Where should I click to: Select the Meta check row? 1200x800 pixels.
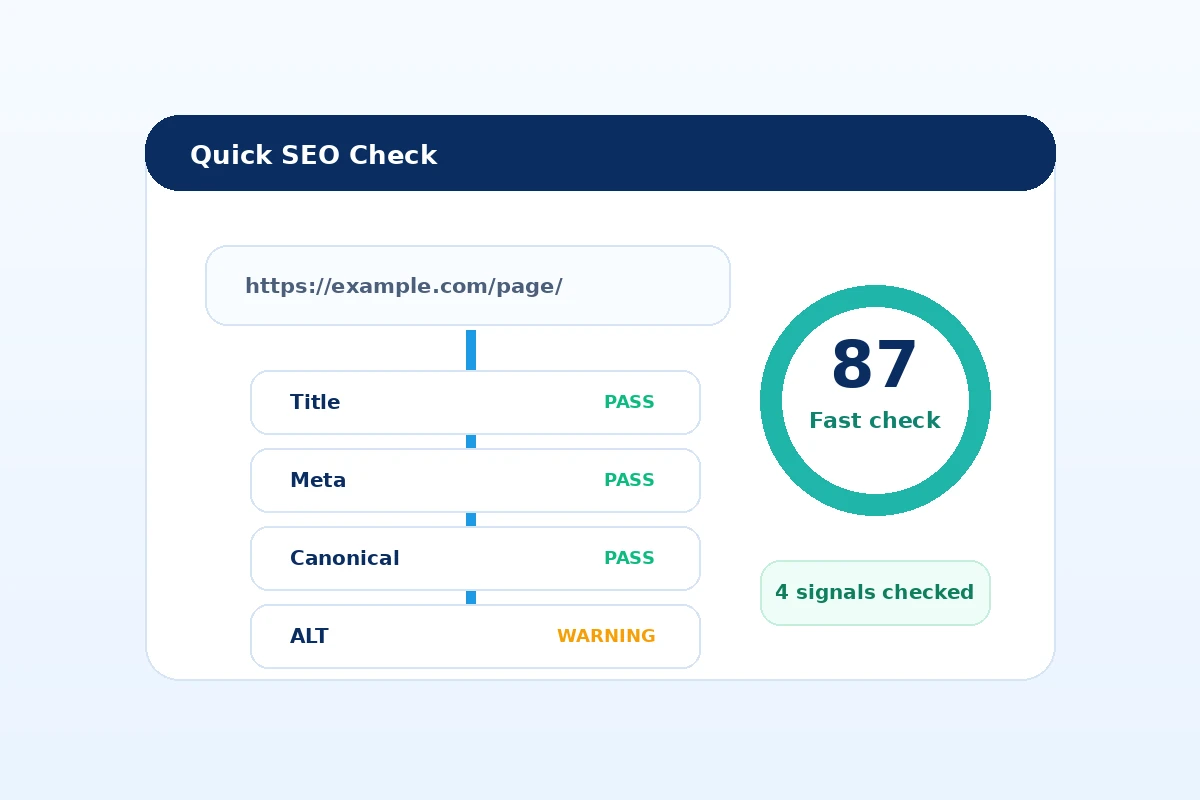(475, 480)
